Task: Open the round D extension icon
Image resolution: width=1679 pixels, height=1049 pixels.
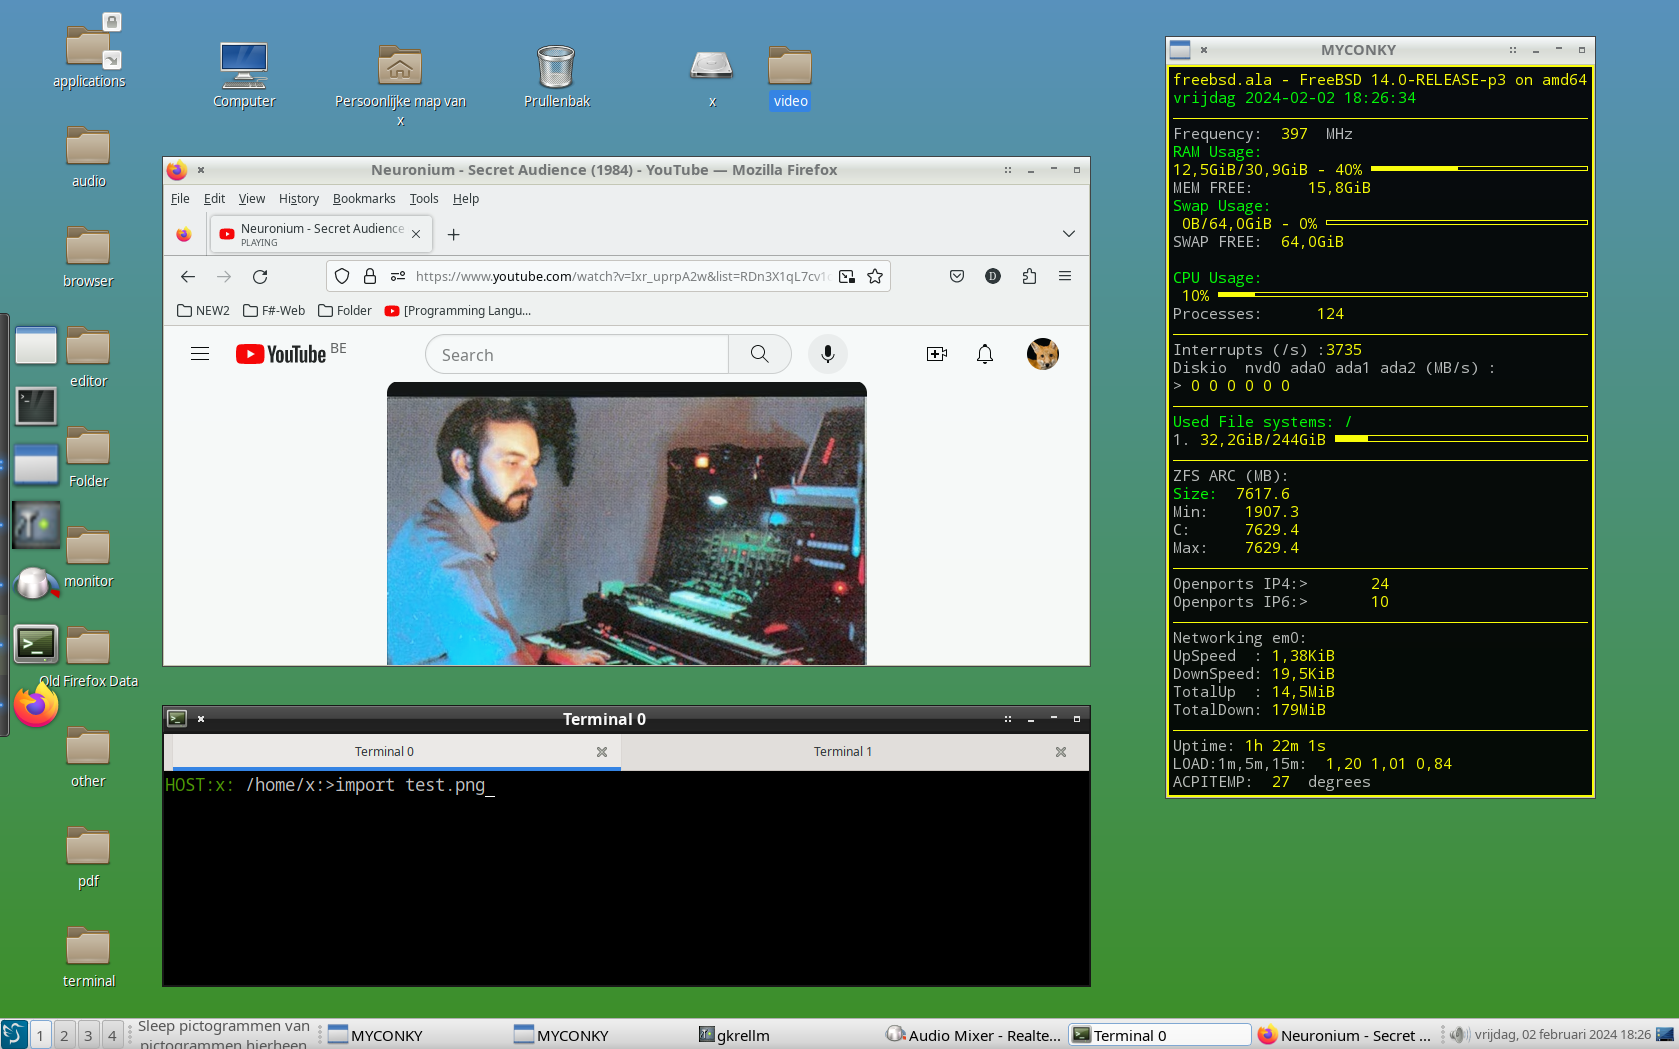Action: pos(993,276)
